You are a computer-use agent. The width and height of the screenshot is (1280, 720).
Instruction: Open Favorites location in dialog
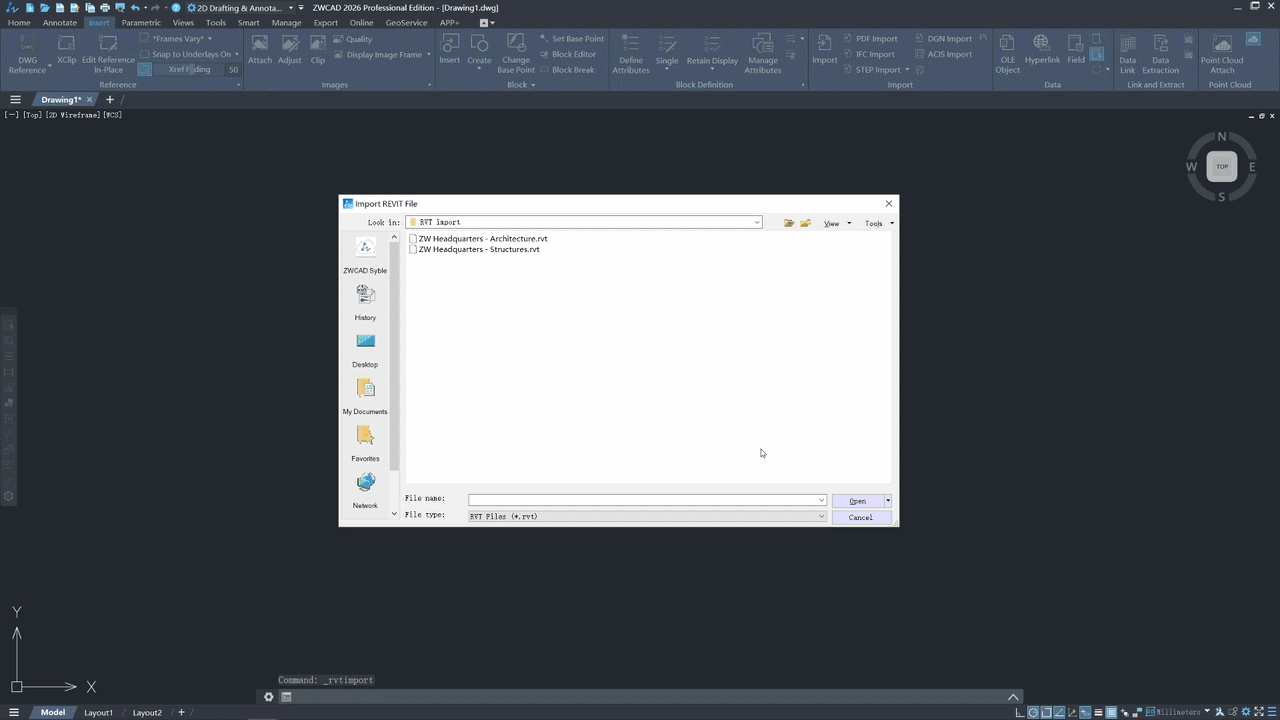tap(365, 443)
